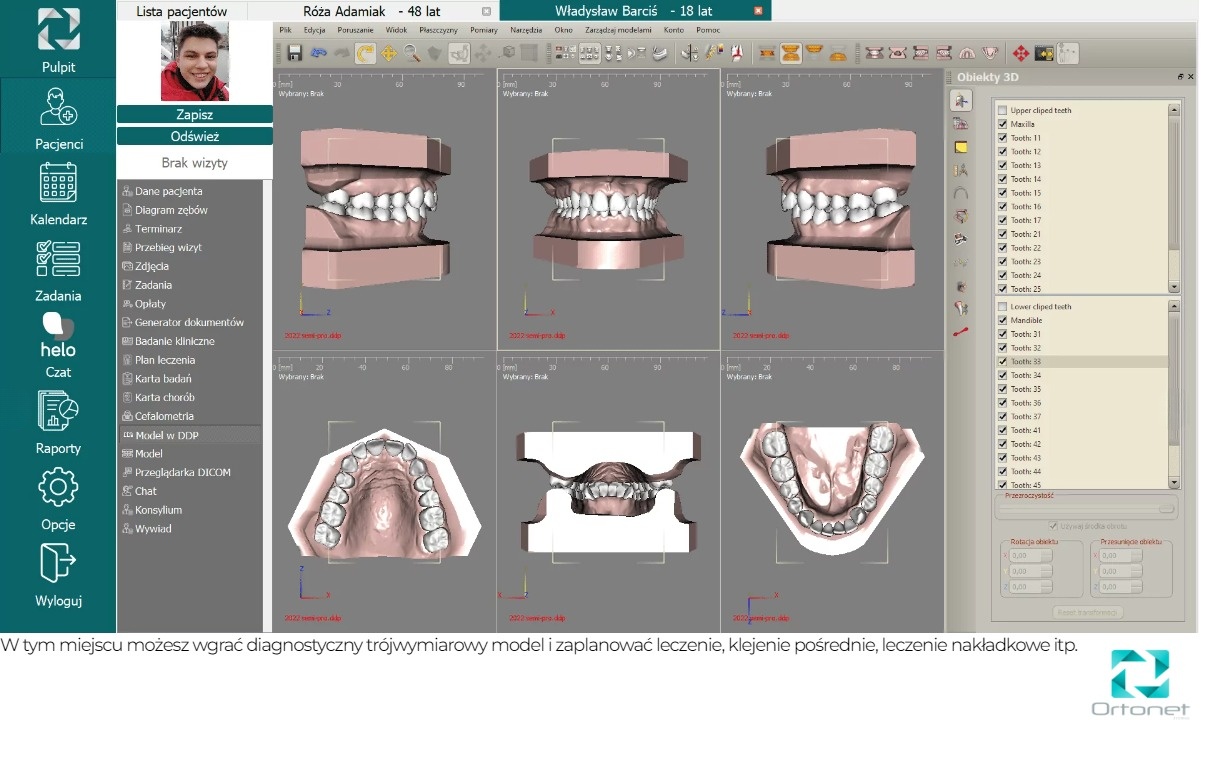This screenshot has width=1208, height=775.
Task: Select the magnifier zoom tool
Action: point(412,53)
